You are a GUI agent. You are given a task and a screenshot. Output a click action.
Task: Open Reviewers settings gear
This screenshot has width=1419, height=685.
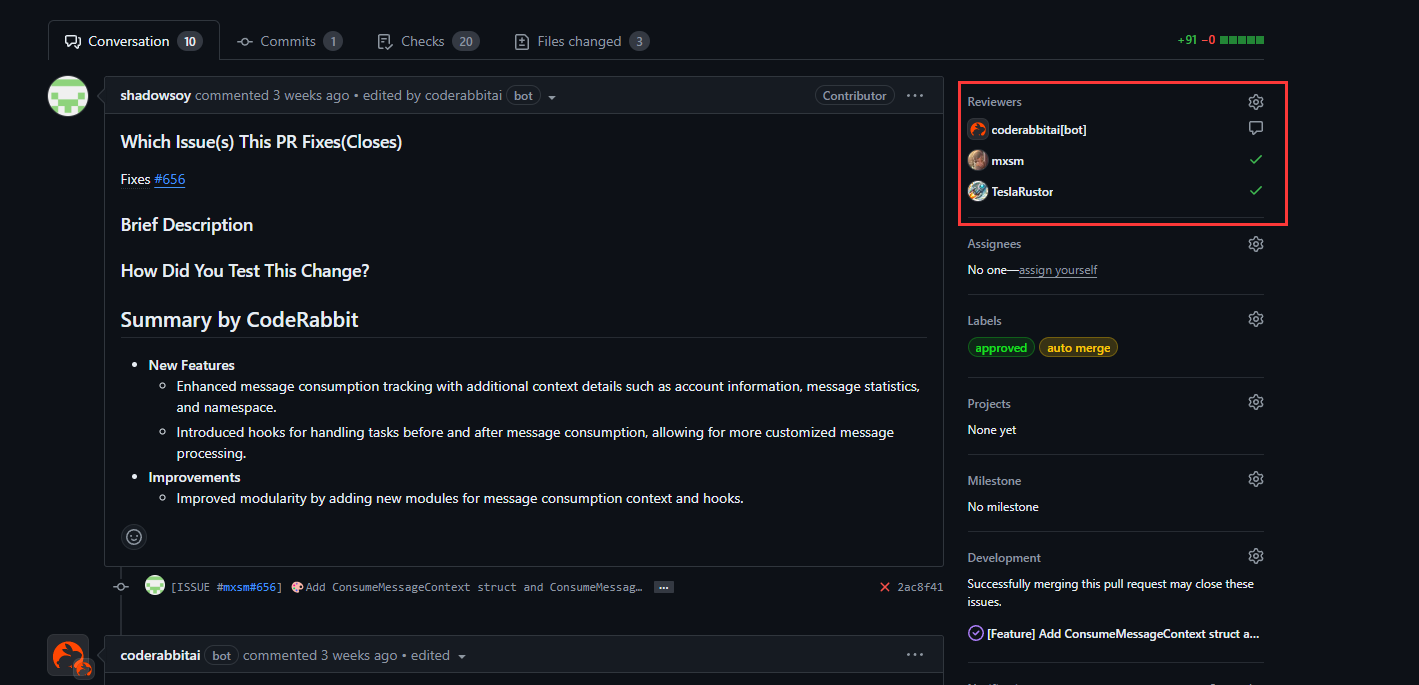coord(1256,101)
